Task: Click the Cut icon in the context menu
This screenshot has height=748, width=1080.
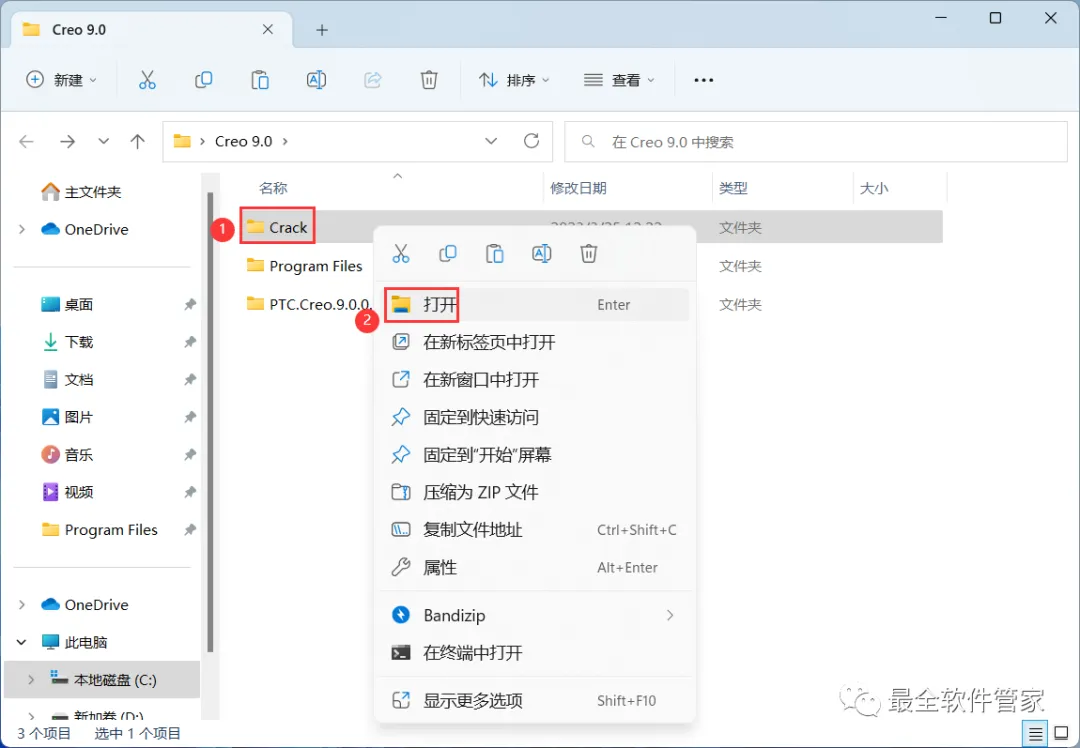Action: [x=401, y=253]
